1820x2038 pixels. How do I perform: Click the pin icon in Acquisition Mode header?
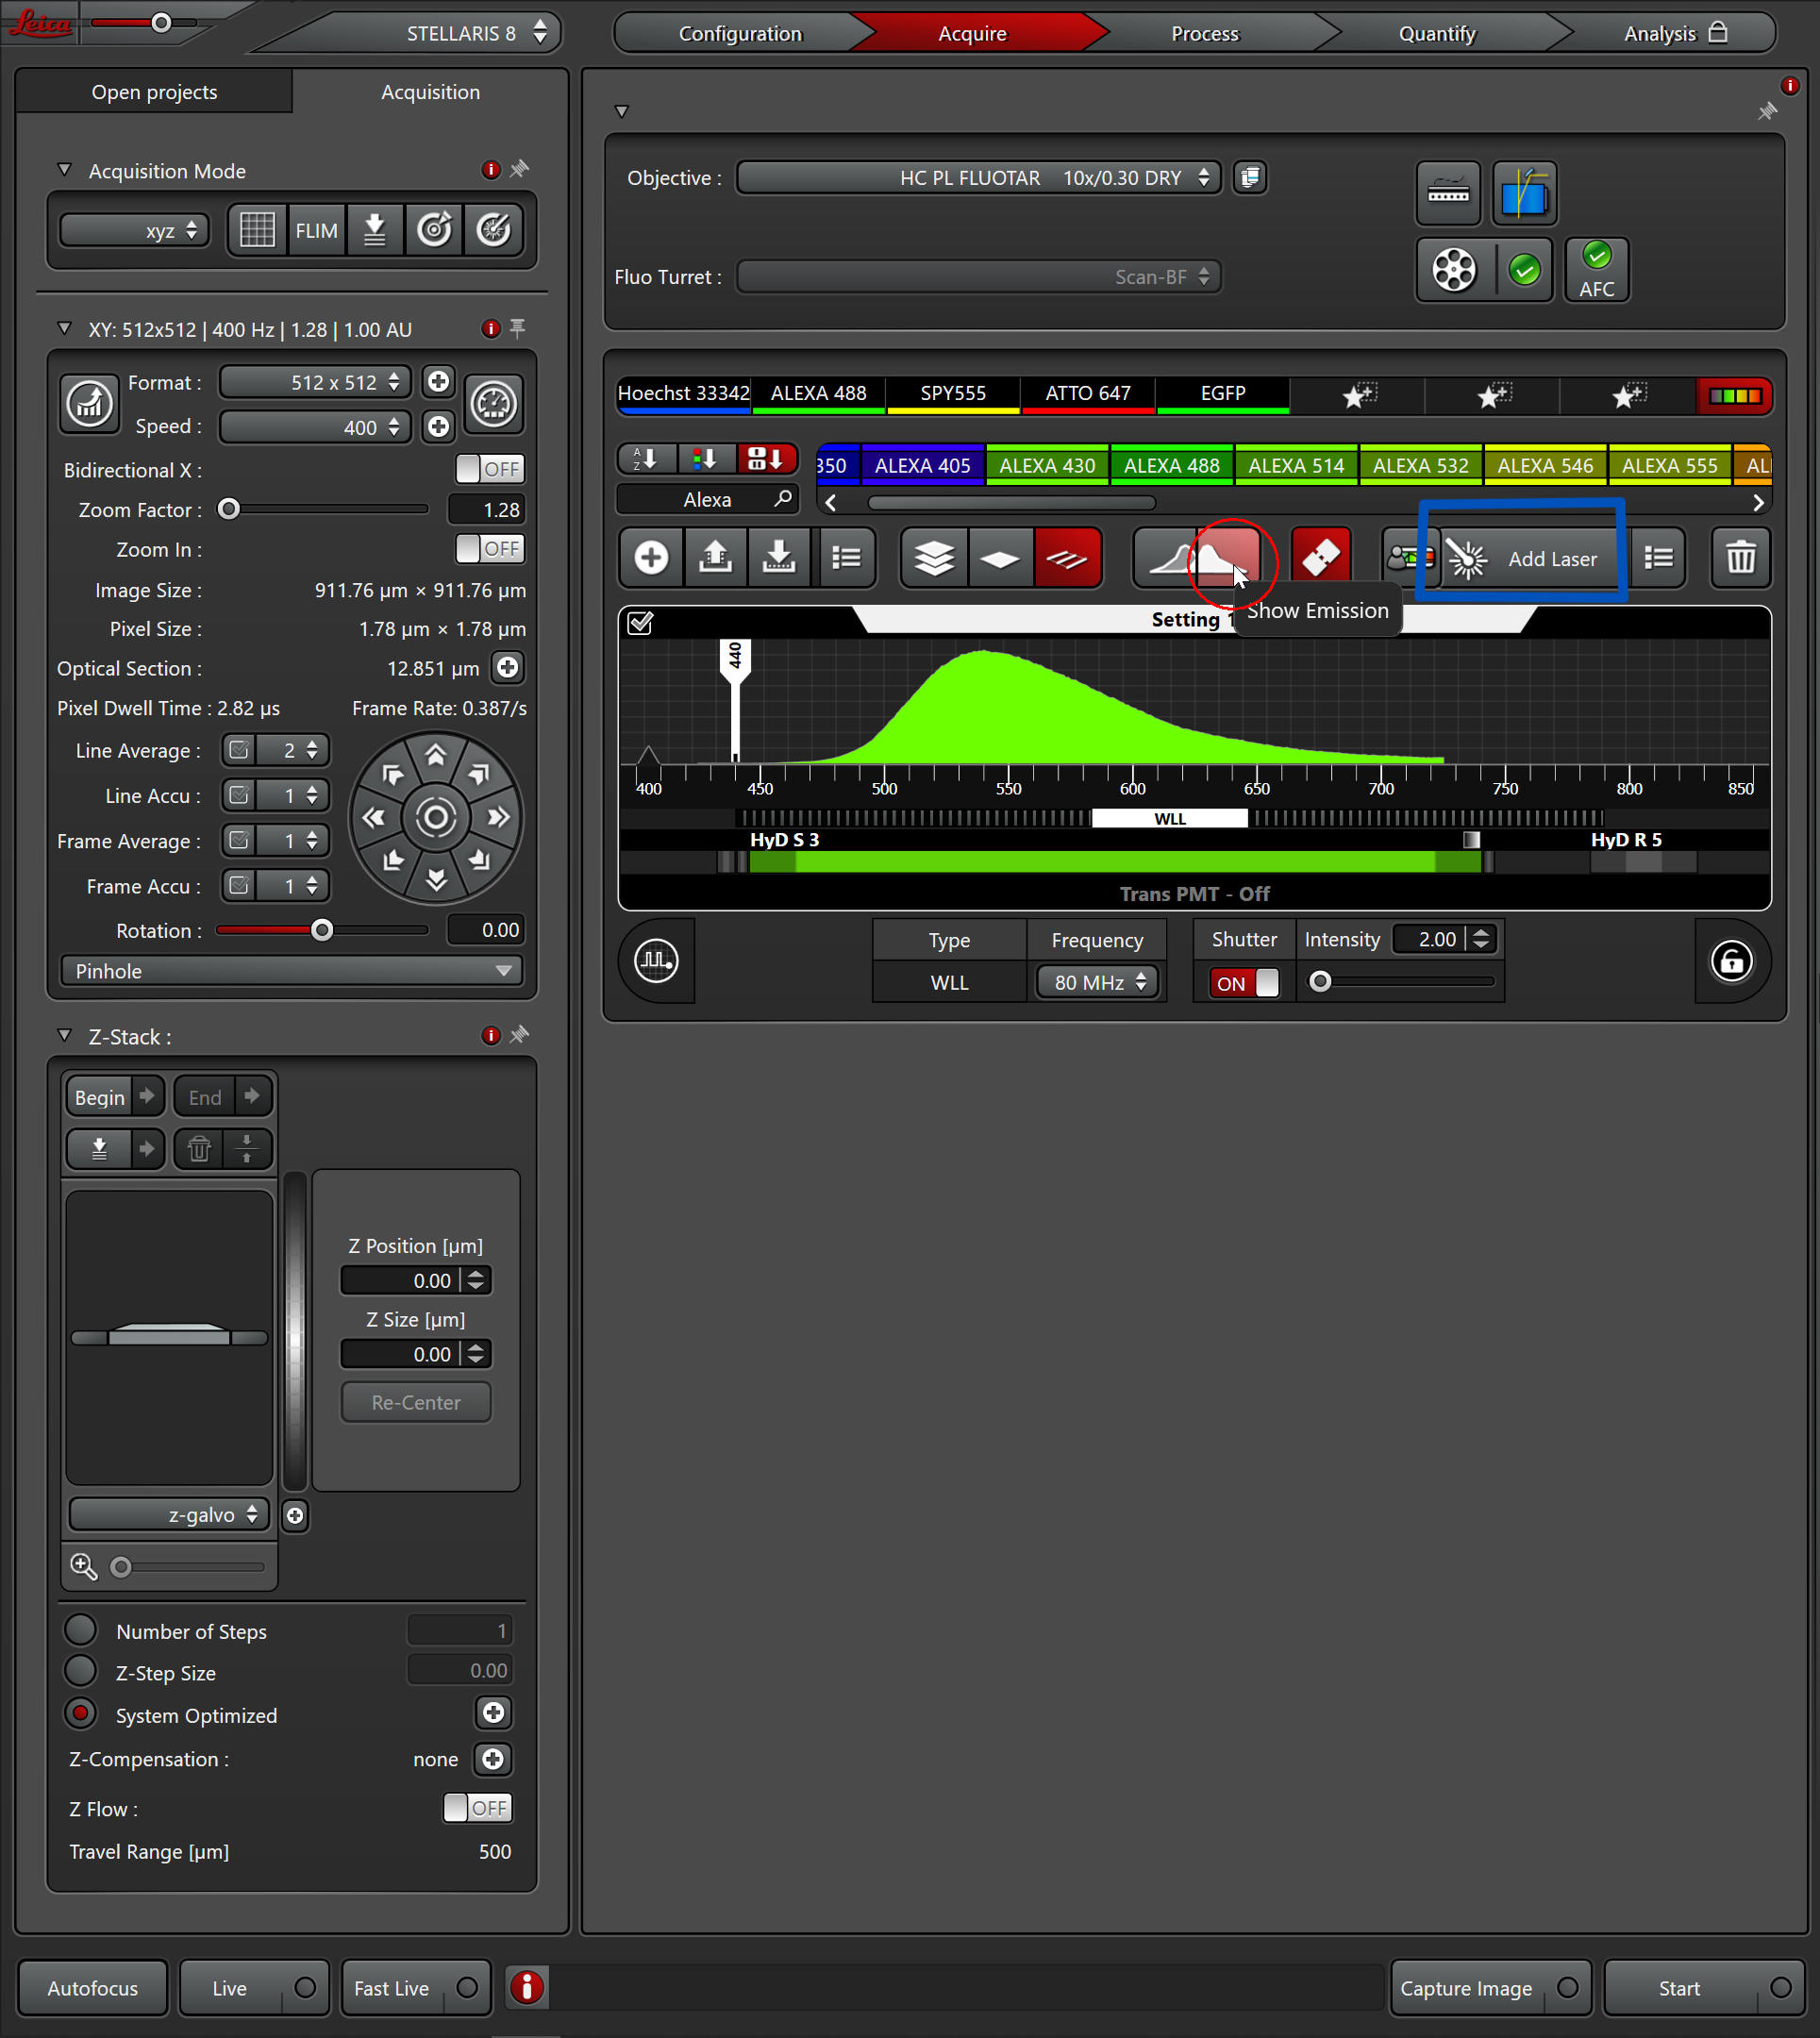(x=519, y=170)
